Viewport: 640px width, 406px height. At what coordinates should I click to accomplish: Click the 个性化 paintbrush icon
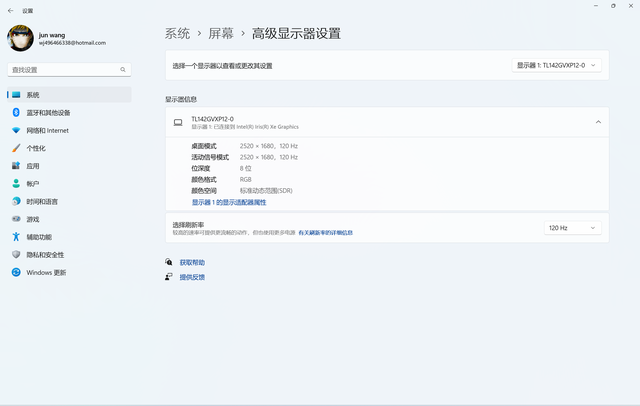pos(16,148)
